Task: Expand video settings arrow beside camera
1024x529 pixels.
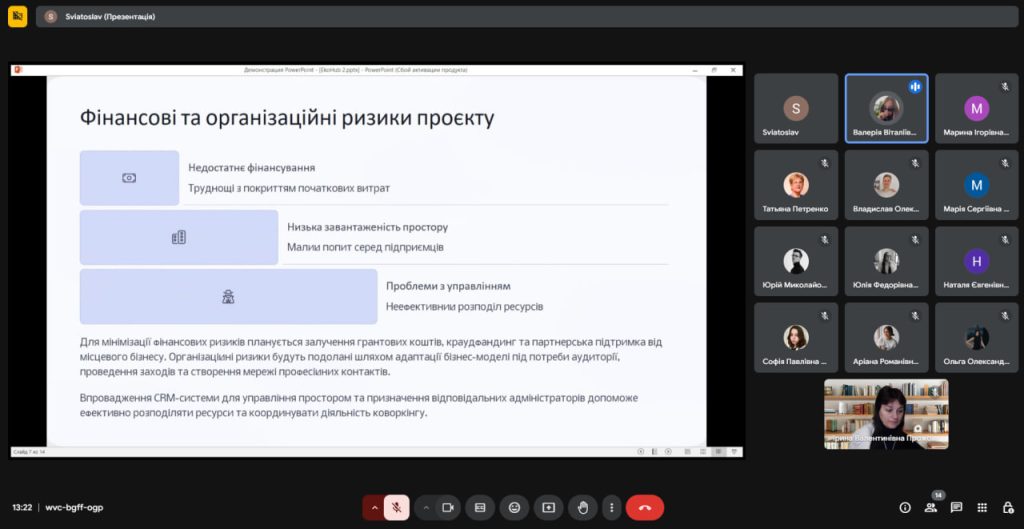Action: point(426,507)
